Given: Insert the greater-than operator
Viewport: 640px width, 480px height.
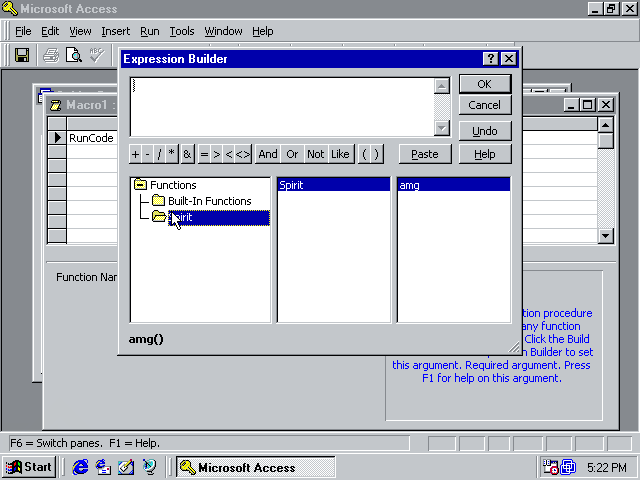Looking at the screenshot, I should point(217,154).
